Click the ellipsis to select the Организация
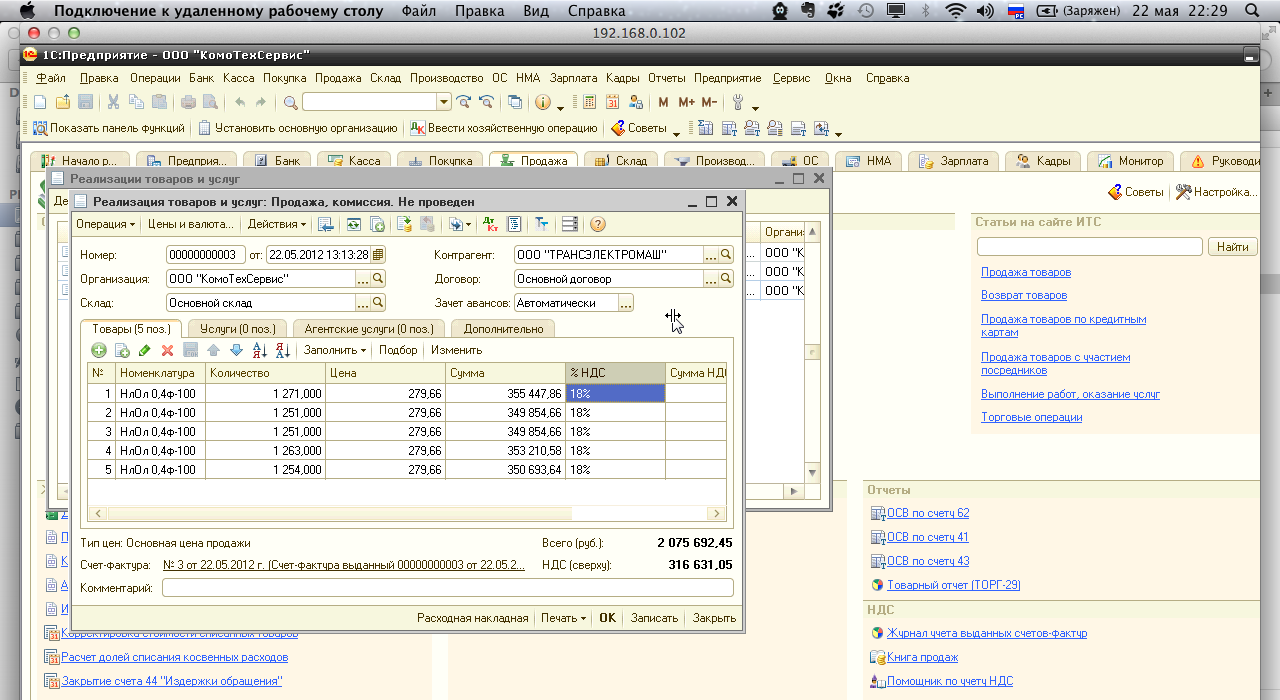 click(x=363, y=279)
